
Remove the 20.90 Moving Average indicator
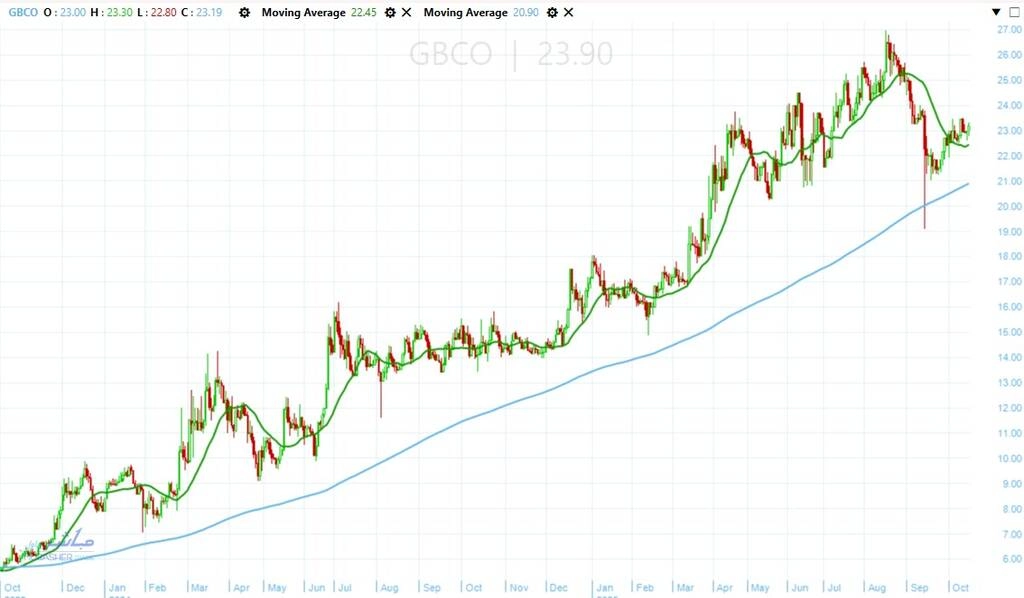568,12
